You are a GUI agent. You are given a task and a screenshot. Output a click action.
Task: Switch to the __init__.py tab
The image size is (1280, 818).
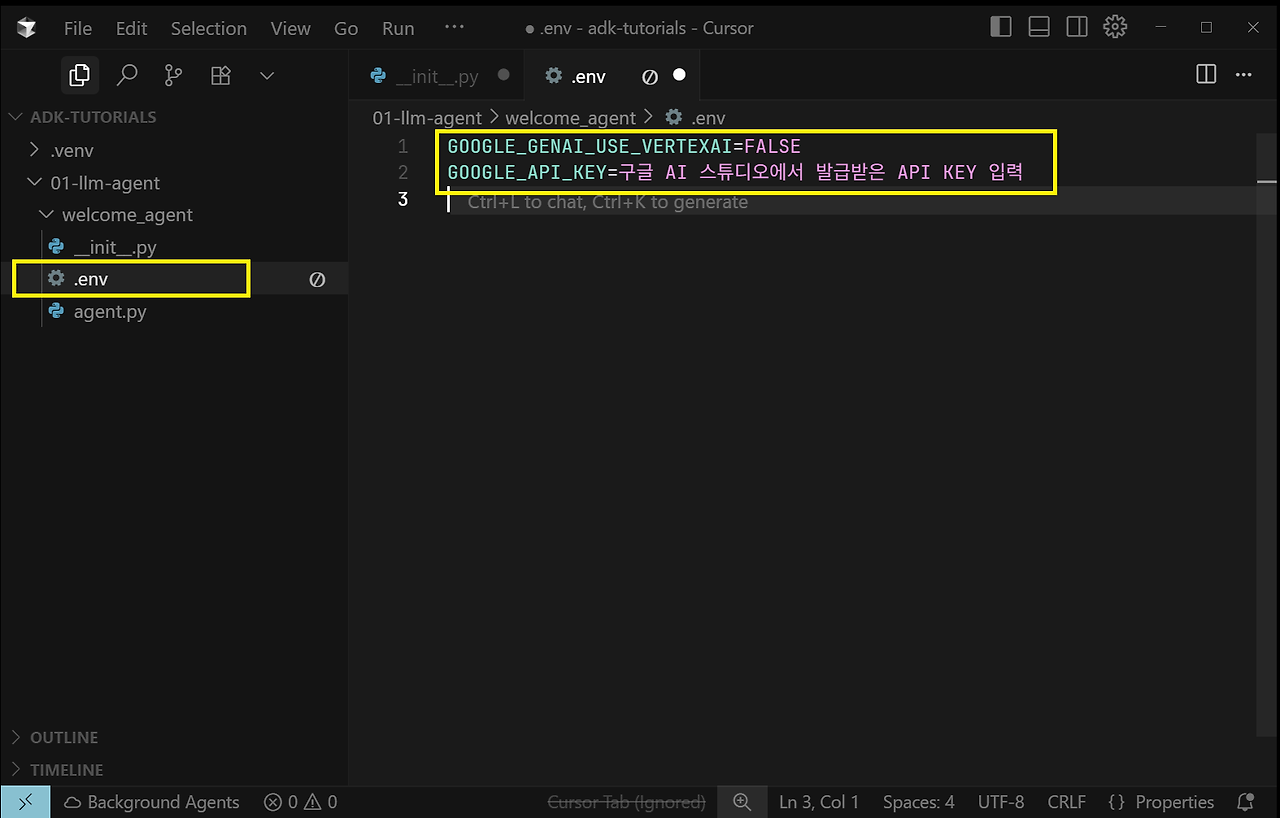coord(439,76)
